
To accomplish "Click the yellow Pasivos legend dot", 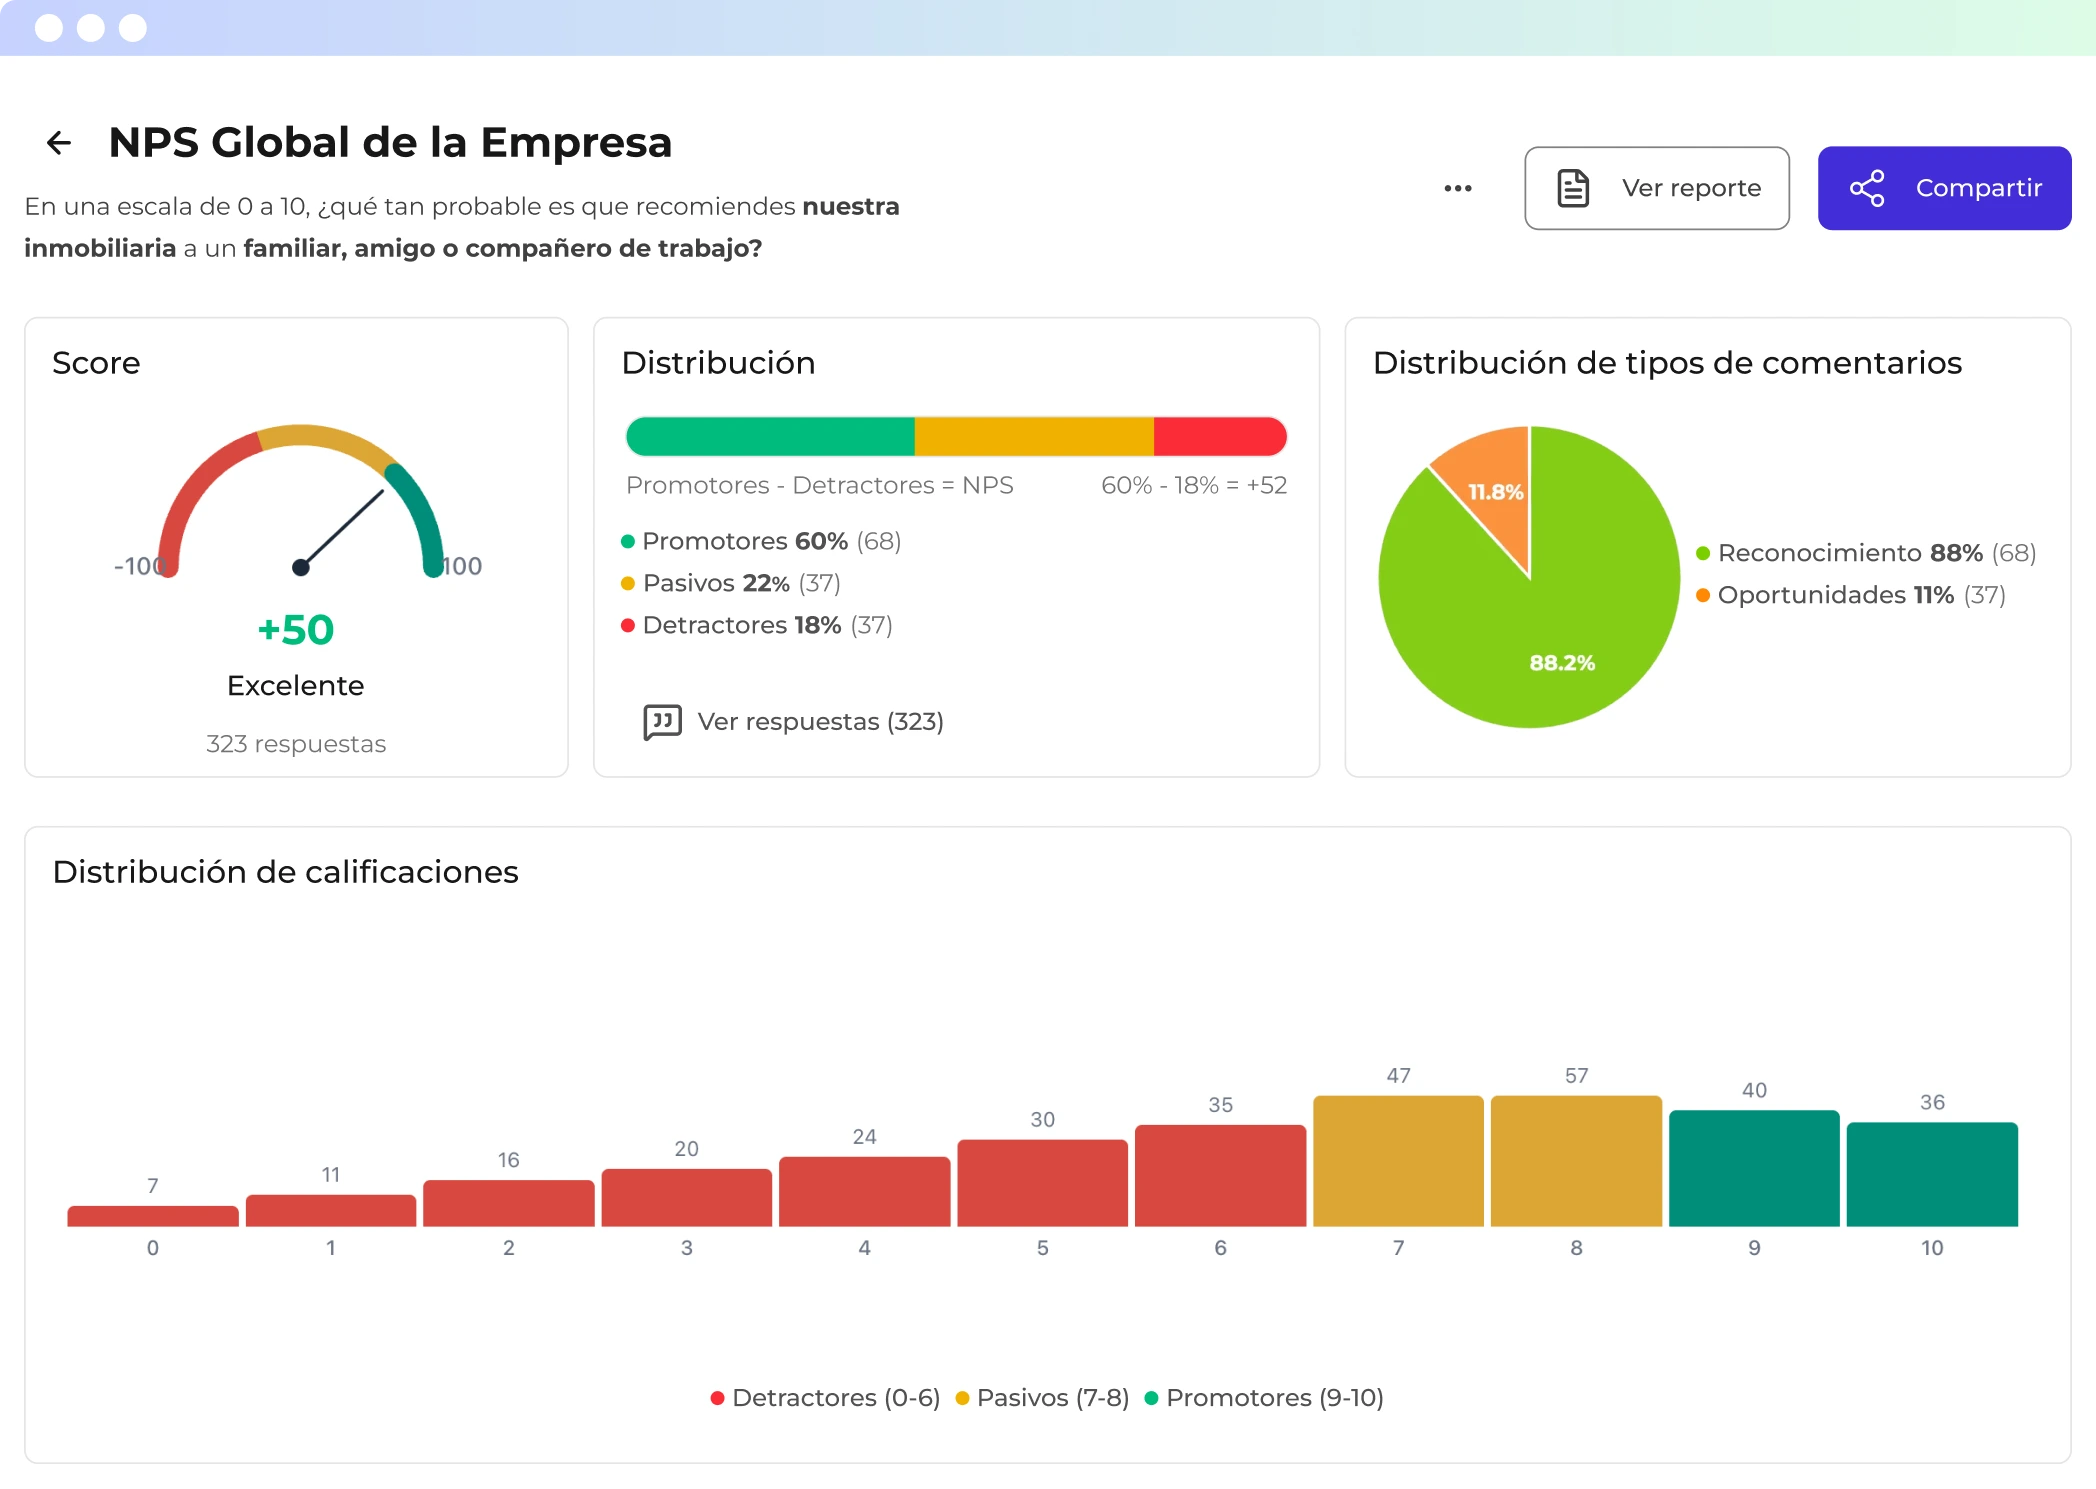I will pos(627,583).
